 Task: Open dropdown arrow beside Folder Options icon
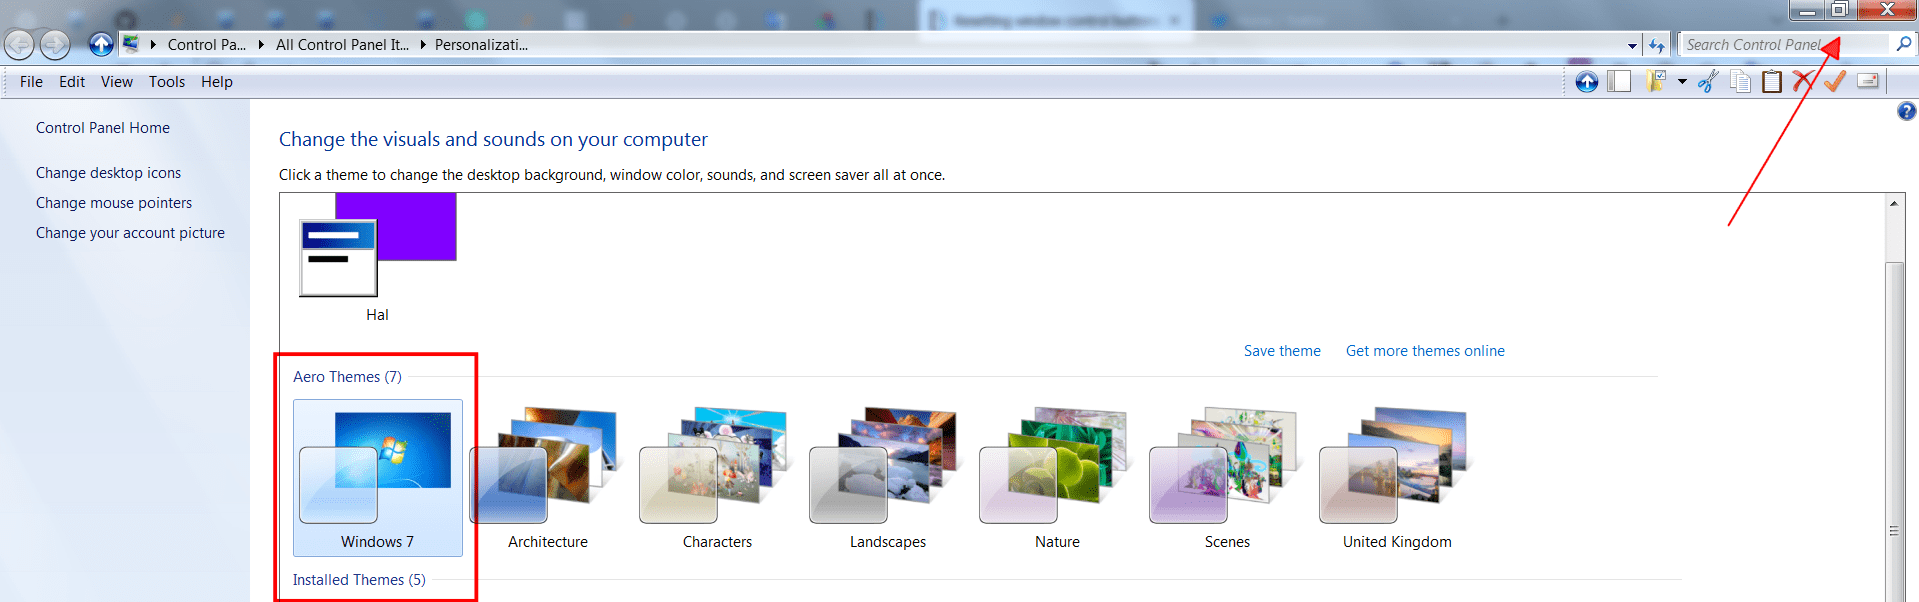click(1682, 82)
